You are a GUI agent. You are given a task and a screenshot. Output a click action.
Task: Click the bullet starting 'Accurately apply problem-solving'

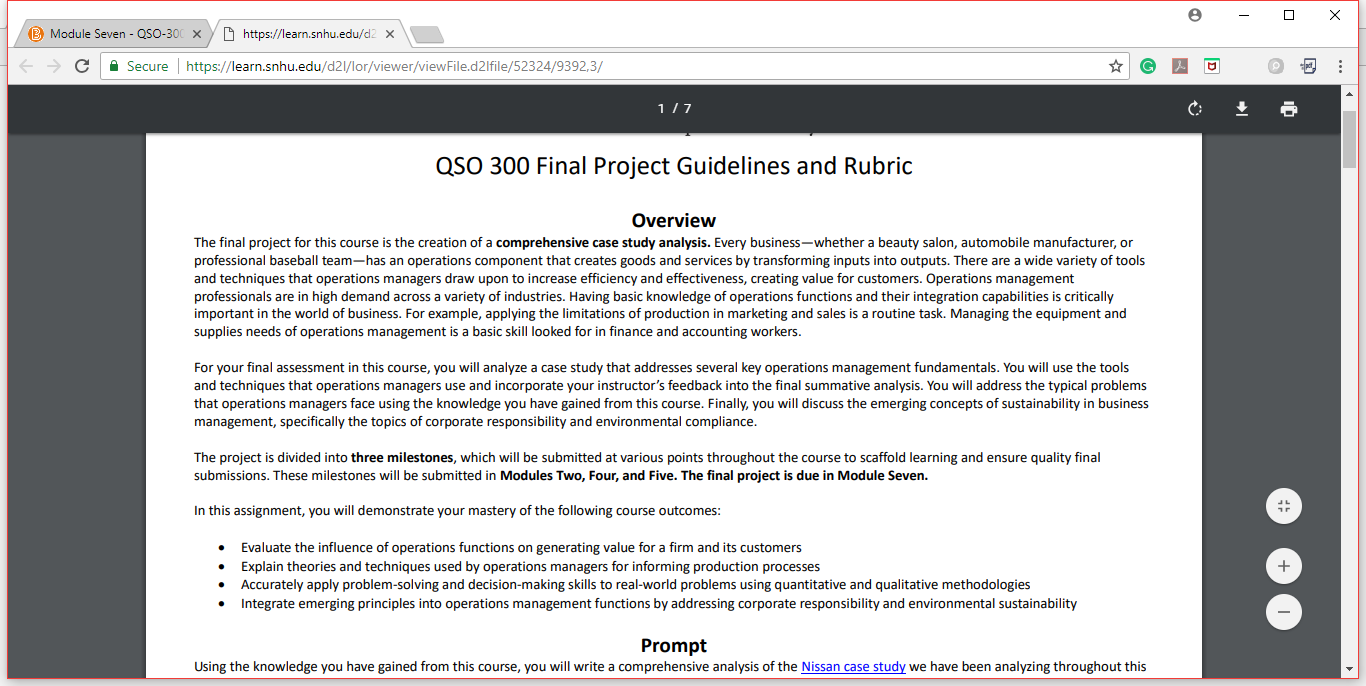tap(635, 584)
